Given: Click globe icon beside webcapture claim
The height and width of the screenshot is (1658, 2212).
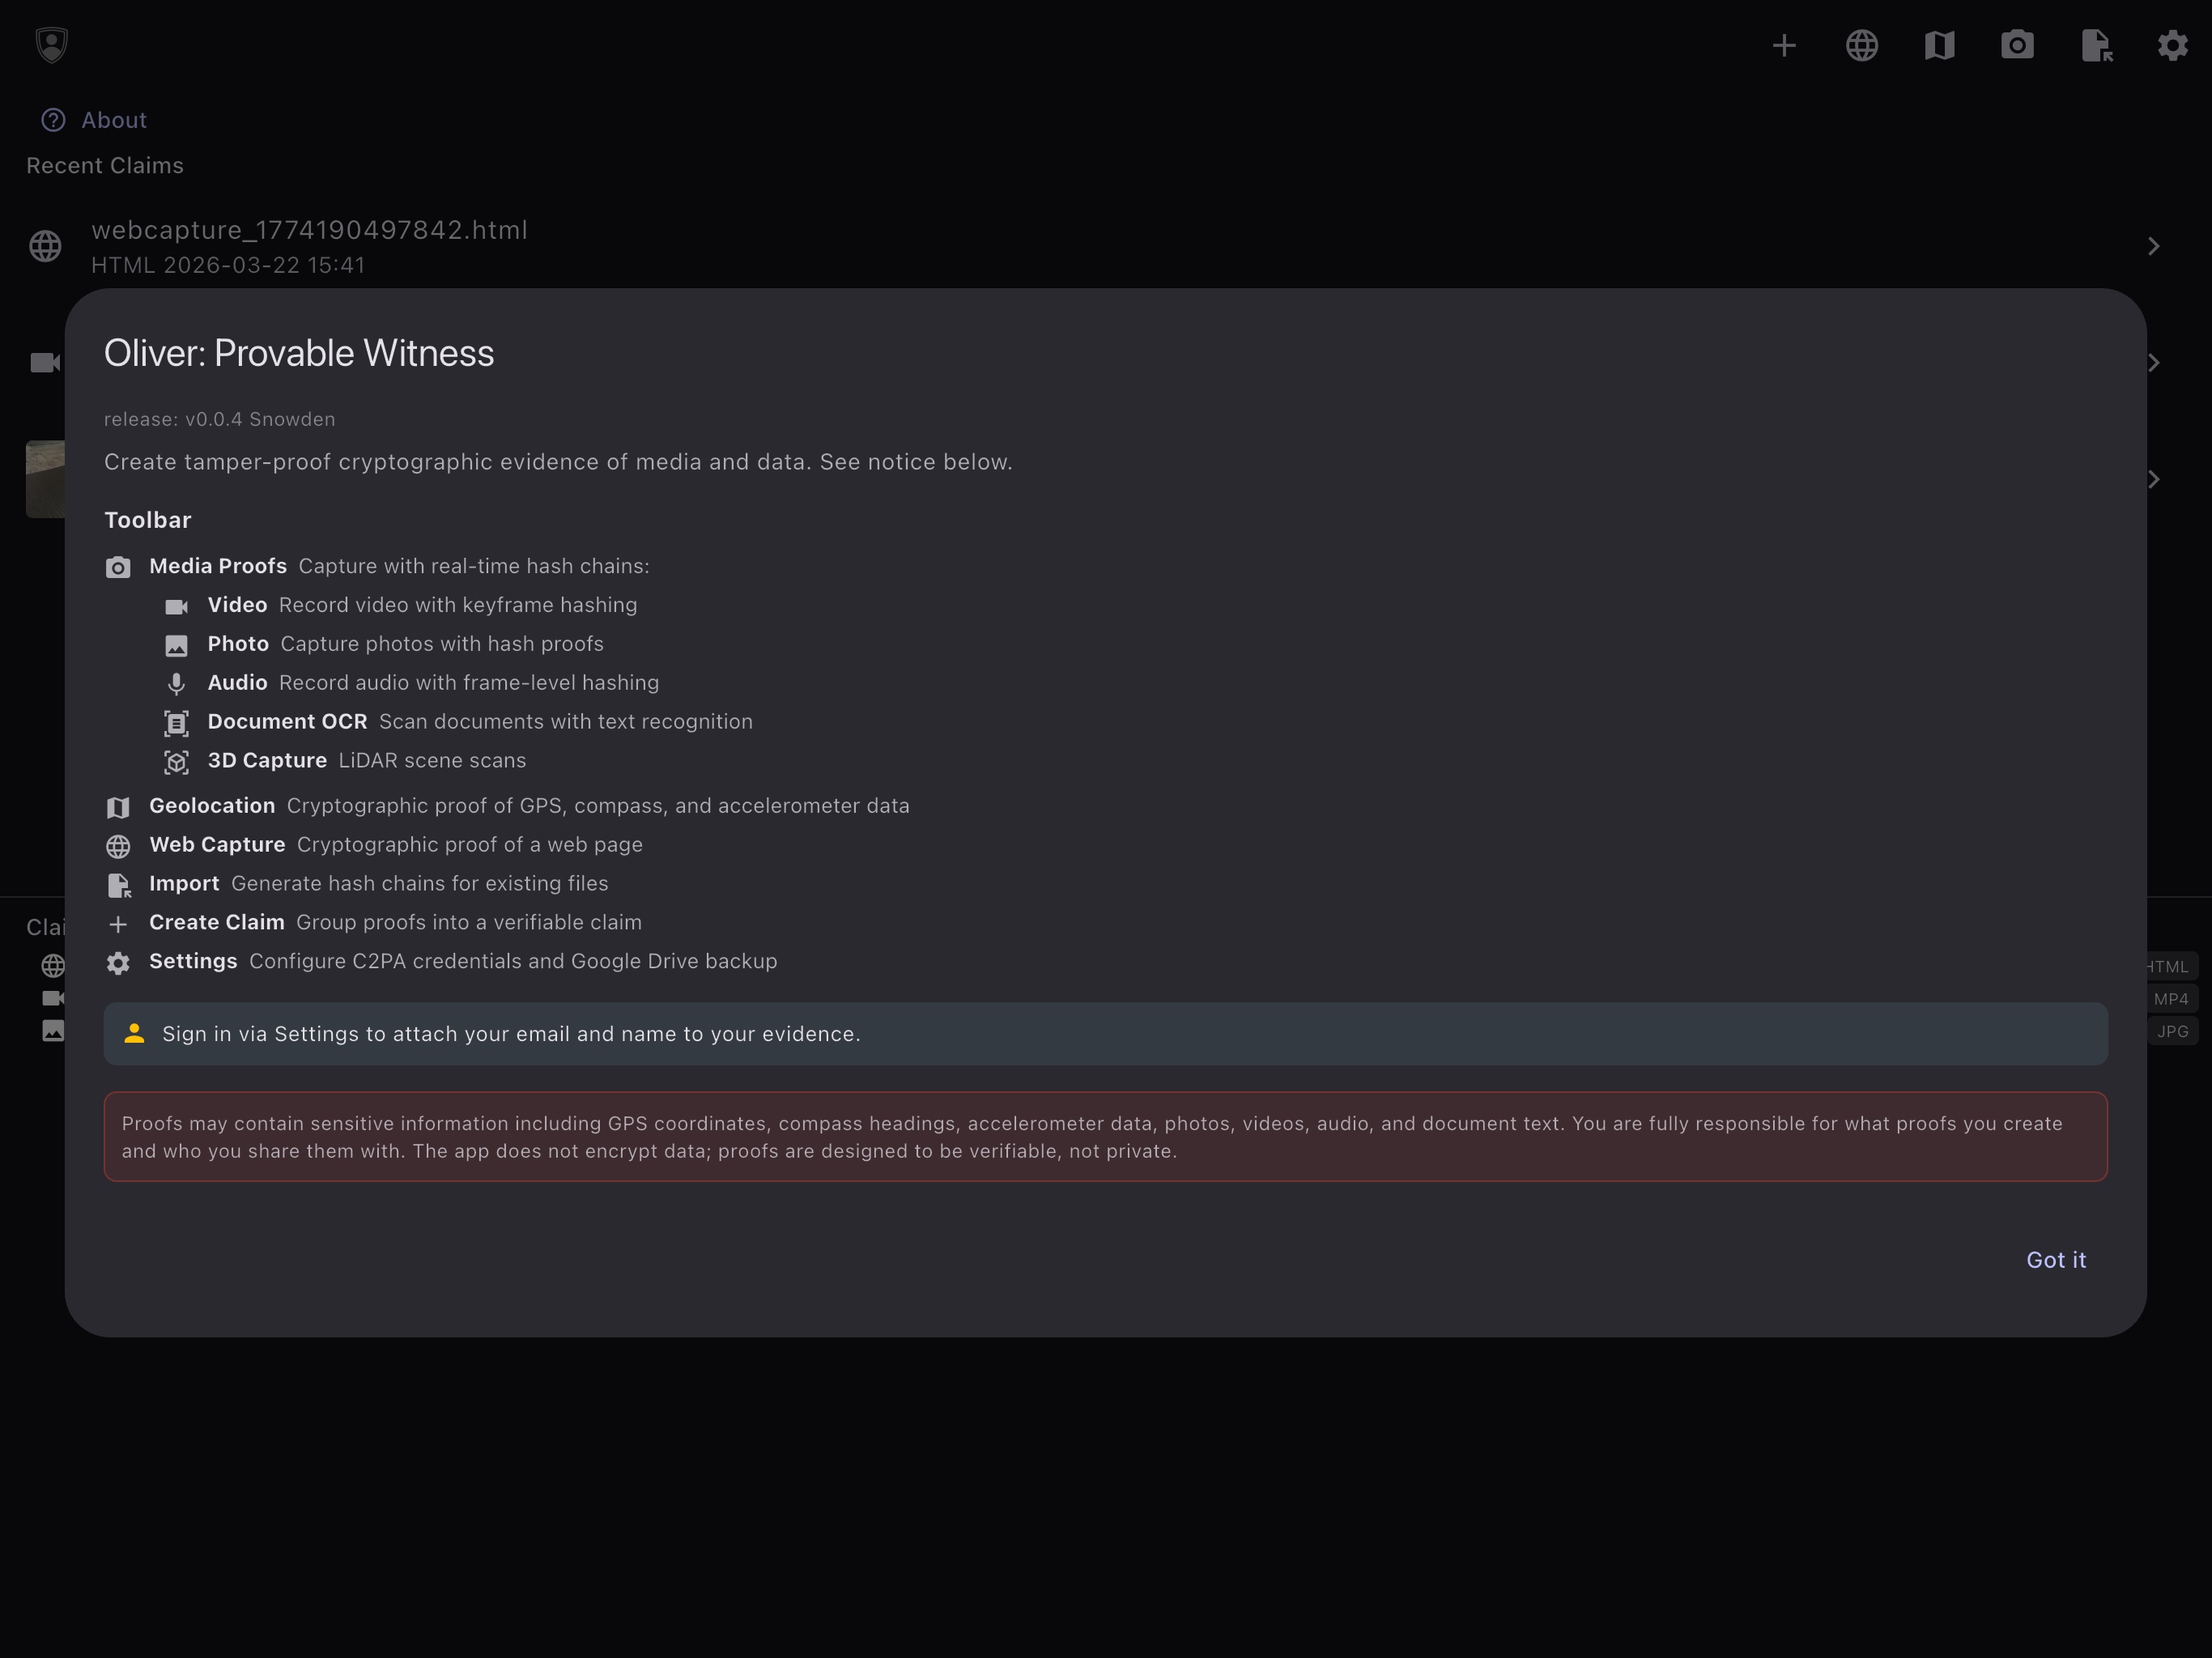Looking at the screenshot, I should [x=45, y=246].
